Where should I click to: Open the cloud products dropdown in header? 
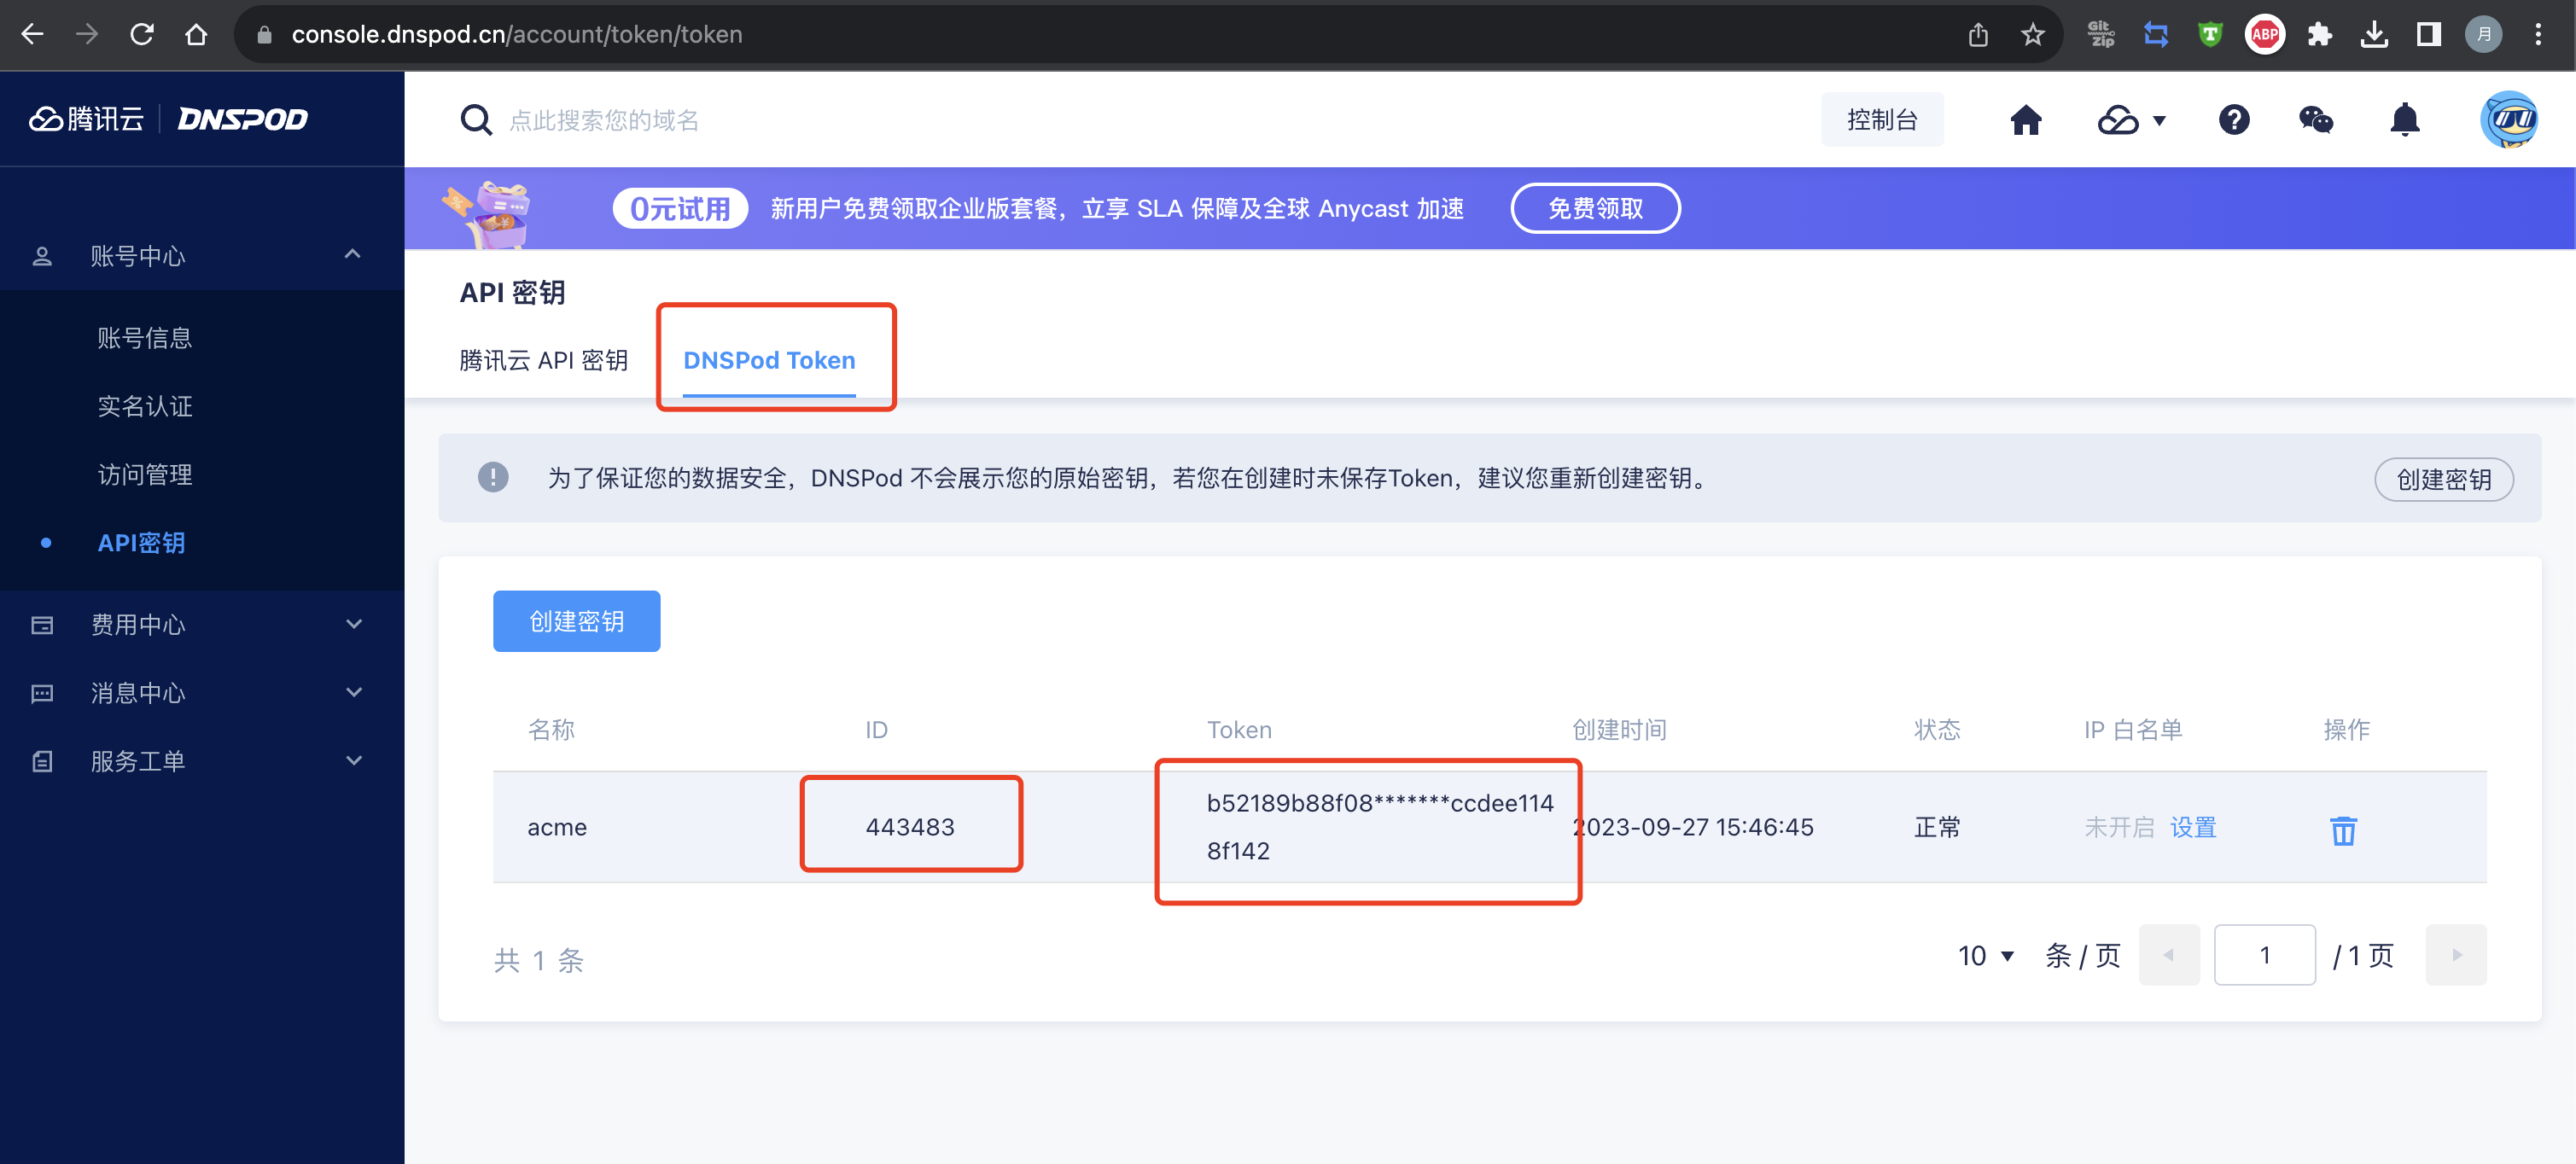(2131, 120)
